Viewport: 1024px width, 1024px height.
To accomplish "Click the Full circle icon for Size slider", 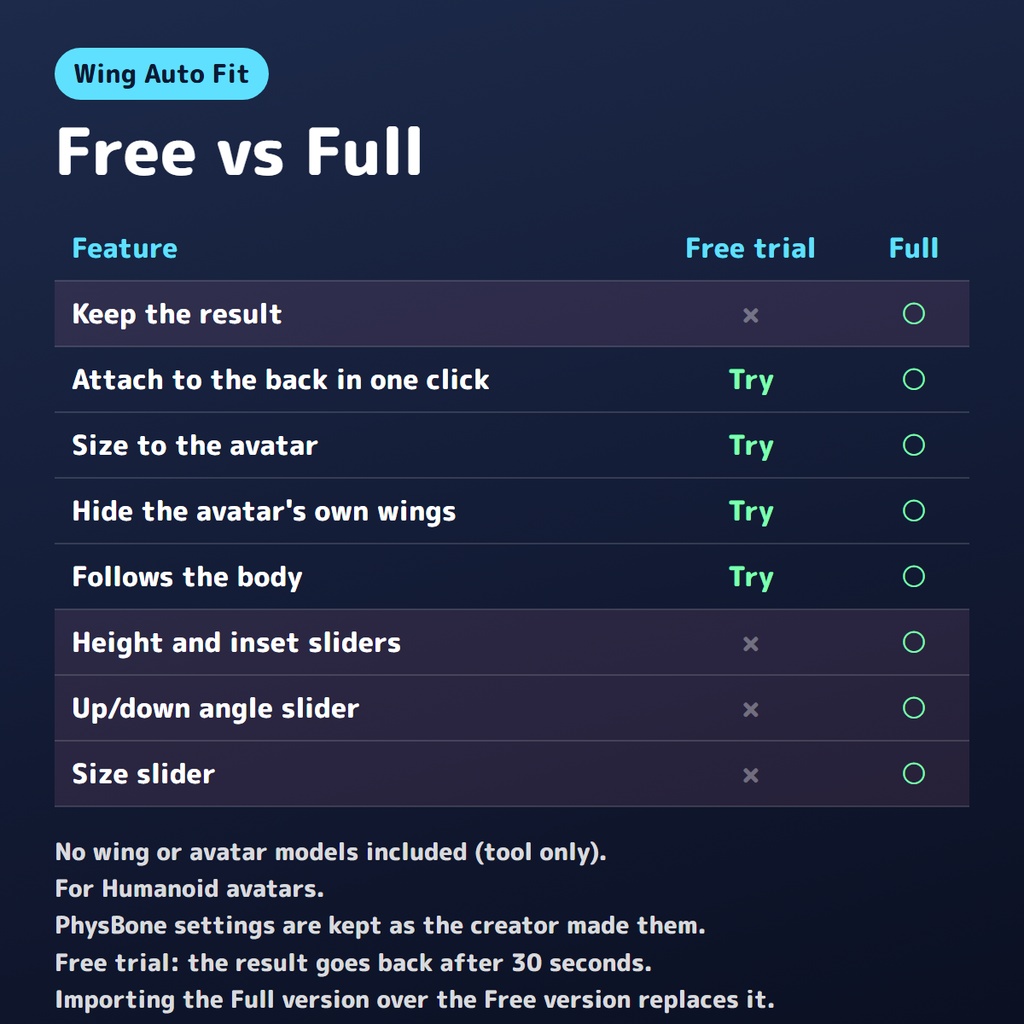I will [x=913, y=774].
